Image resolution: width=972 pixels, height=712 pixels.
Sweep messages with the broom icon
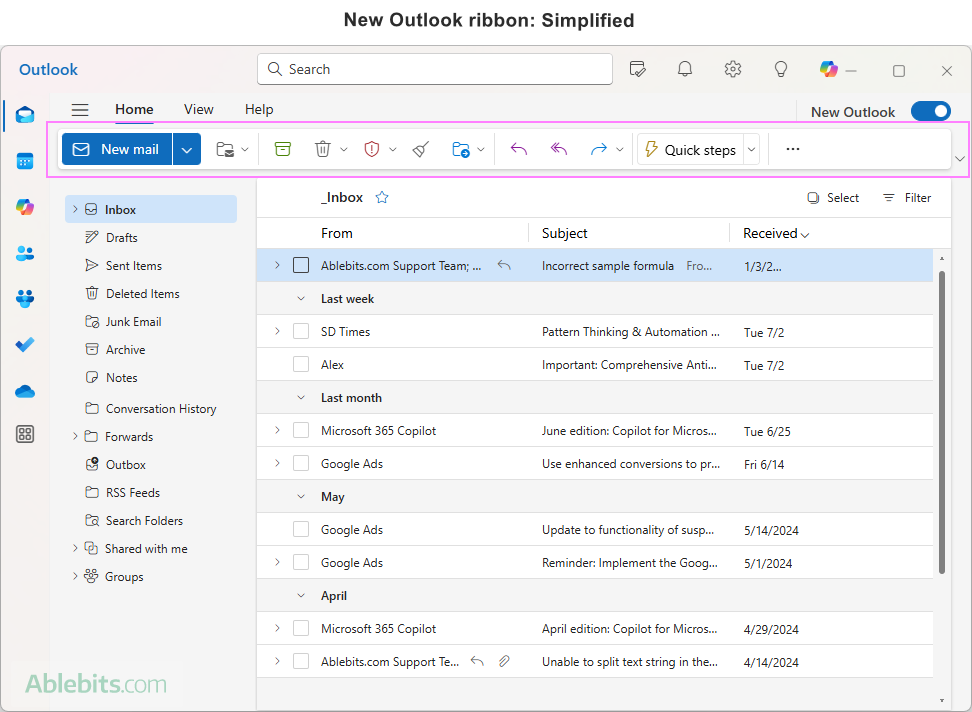click(420, 148)
